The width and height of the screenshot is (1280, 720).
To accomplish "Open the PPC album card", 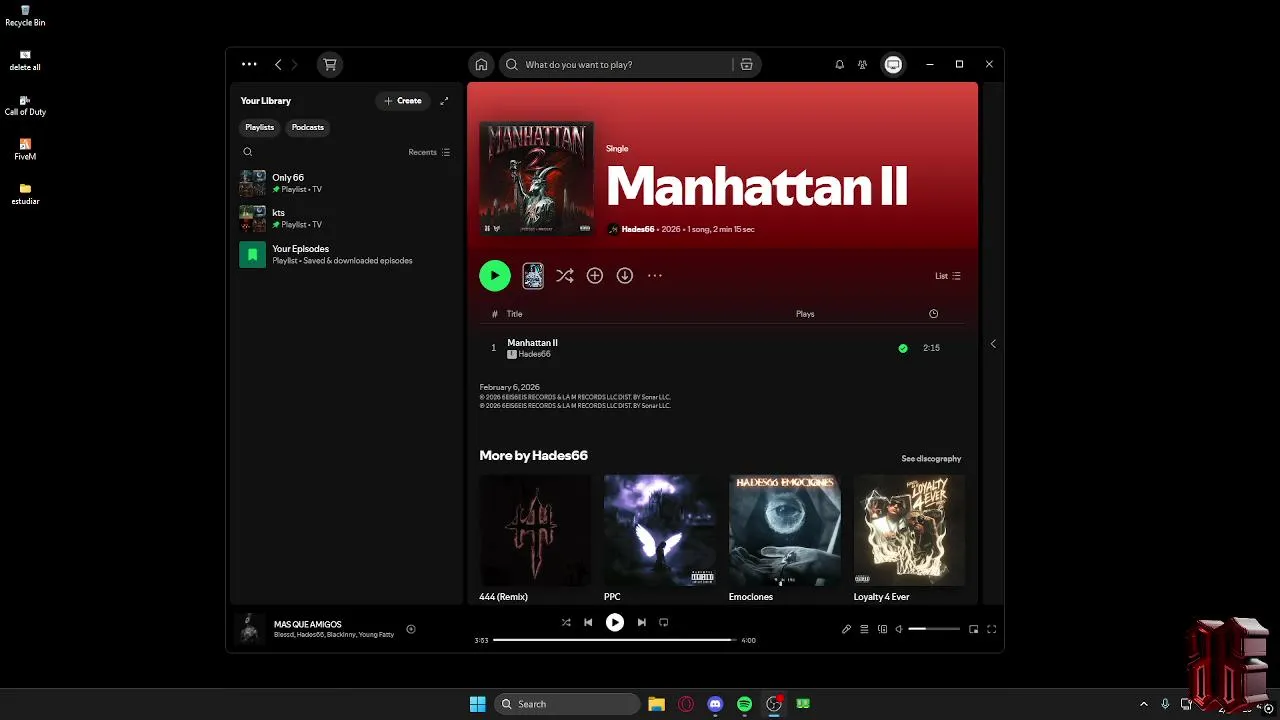I will tap(660, 539).
